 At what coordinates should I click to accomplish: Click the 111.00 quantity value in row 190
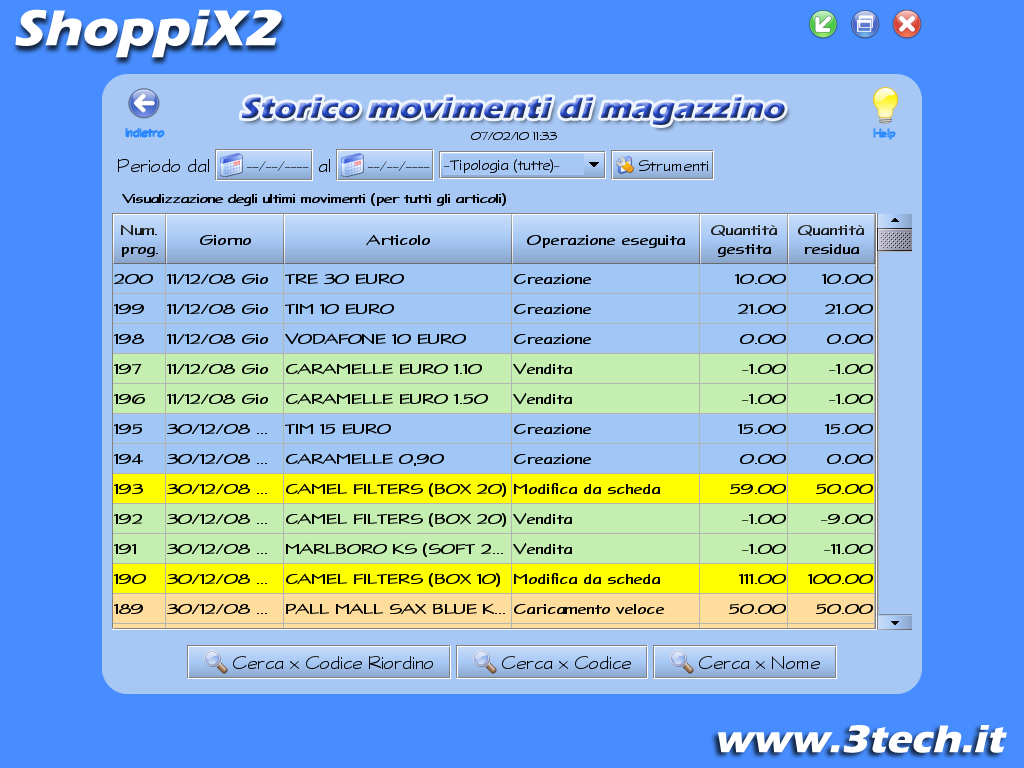(744, 579)
